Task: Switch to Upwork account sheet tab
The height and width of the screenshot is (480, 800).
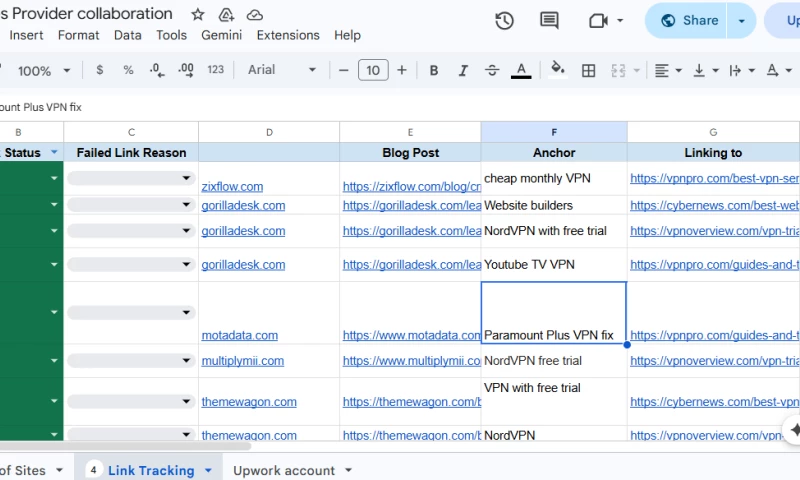Action: [284, 470]
